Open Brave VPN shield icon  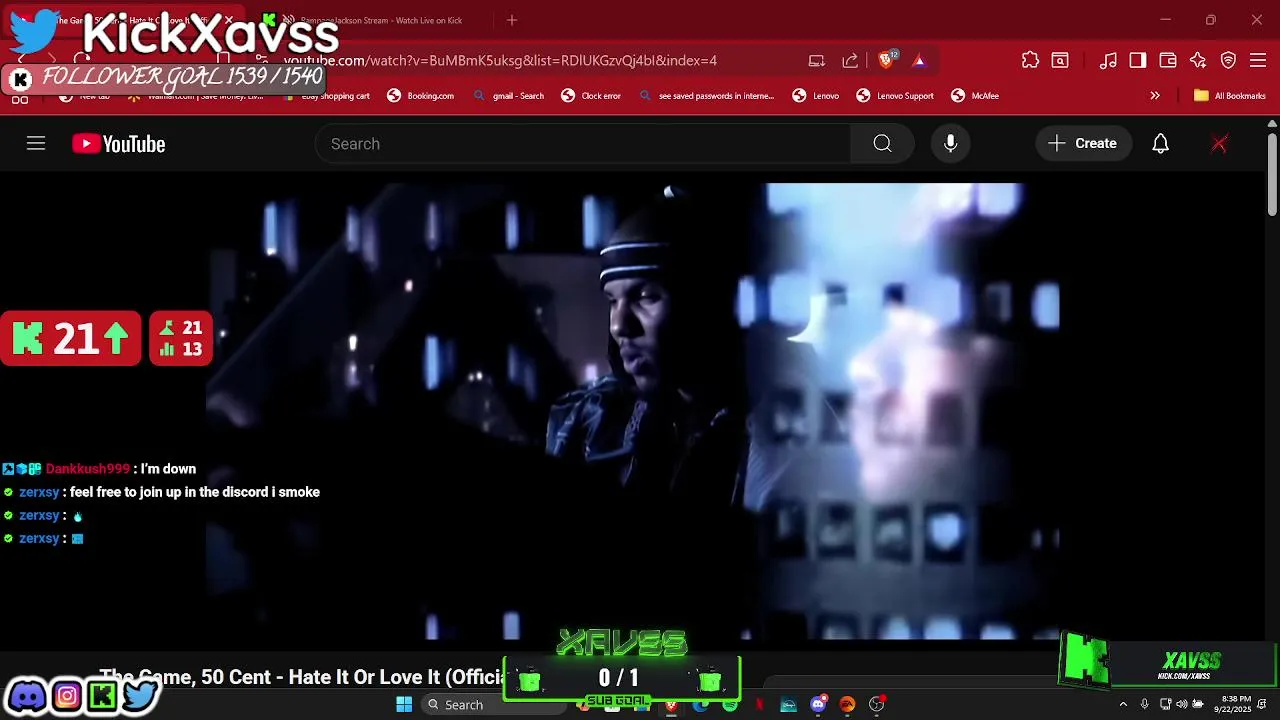point(1228,61)
